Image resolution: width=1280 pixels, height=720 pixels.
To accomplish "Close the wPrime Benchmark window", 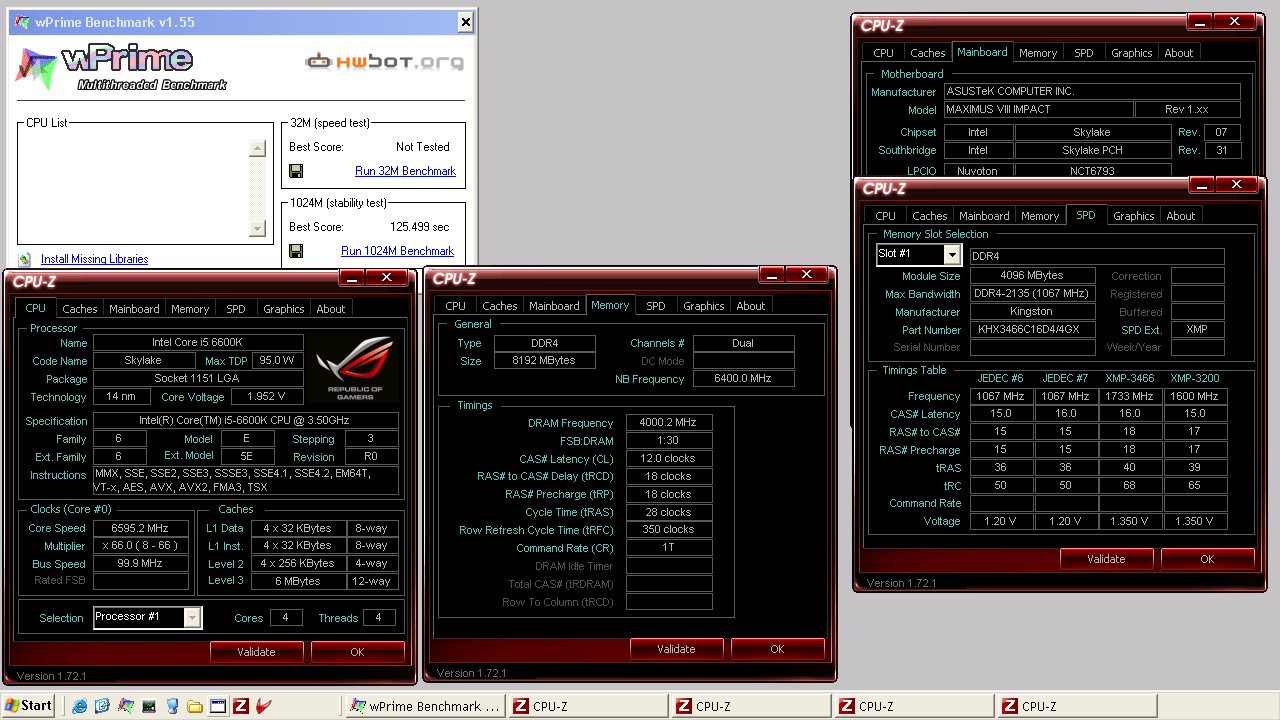I will pos(465,22).
